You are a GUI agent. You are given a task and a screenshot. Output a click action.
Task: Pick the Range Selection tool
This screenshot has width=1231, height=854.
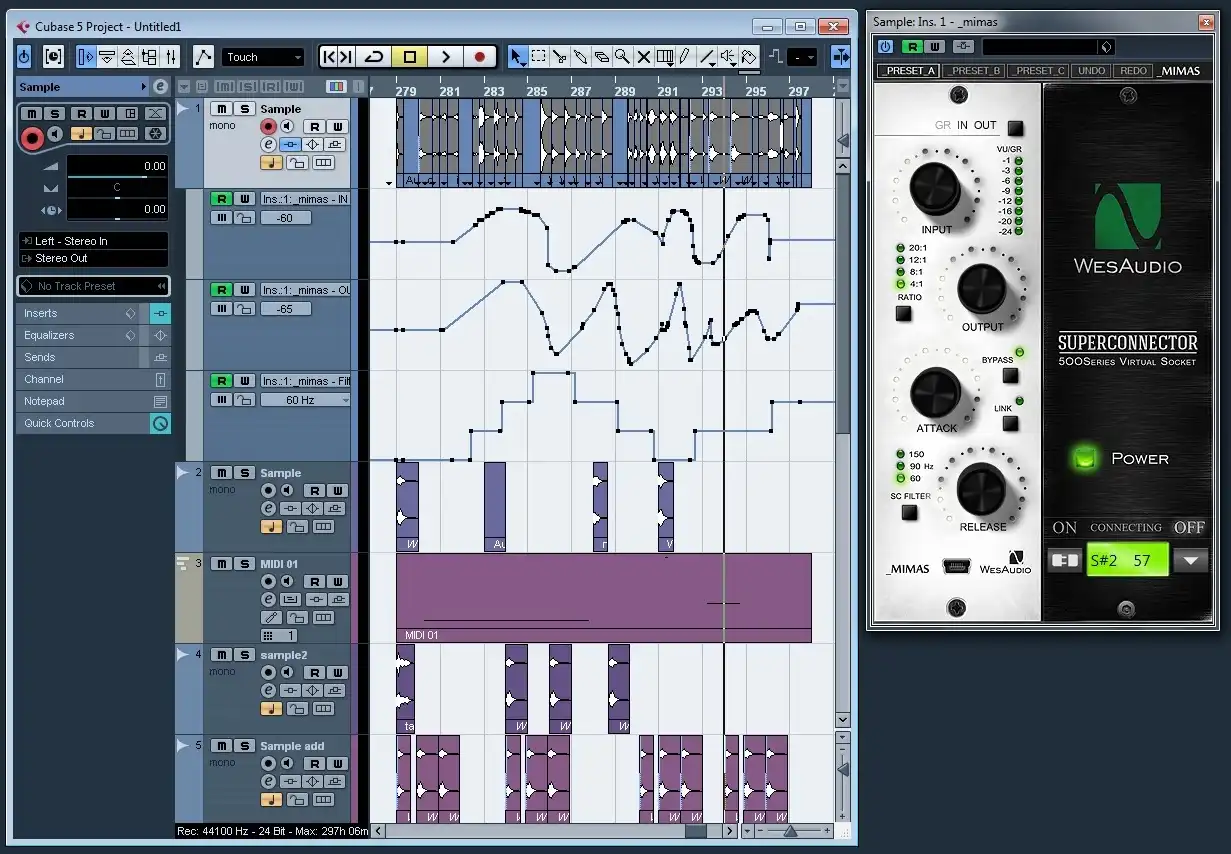click(x=538, y=57)
